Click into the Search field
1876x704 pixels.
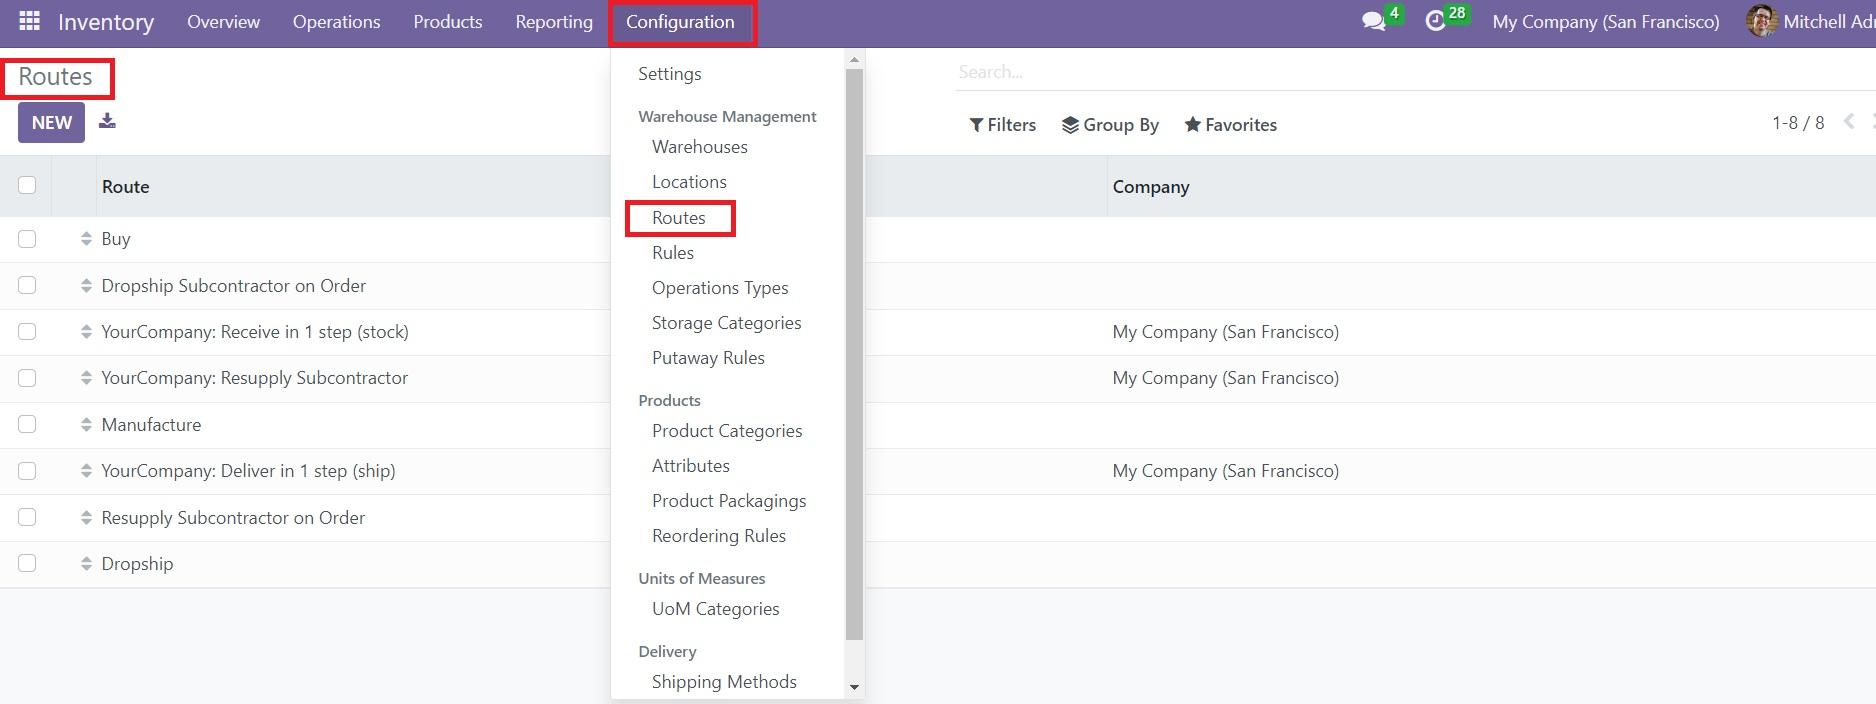pyautogui.click(x=1414, y=72)
